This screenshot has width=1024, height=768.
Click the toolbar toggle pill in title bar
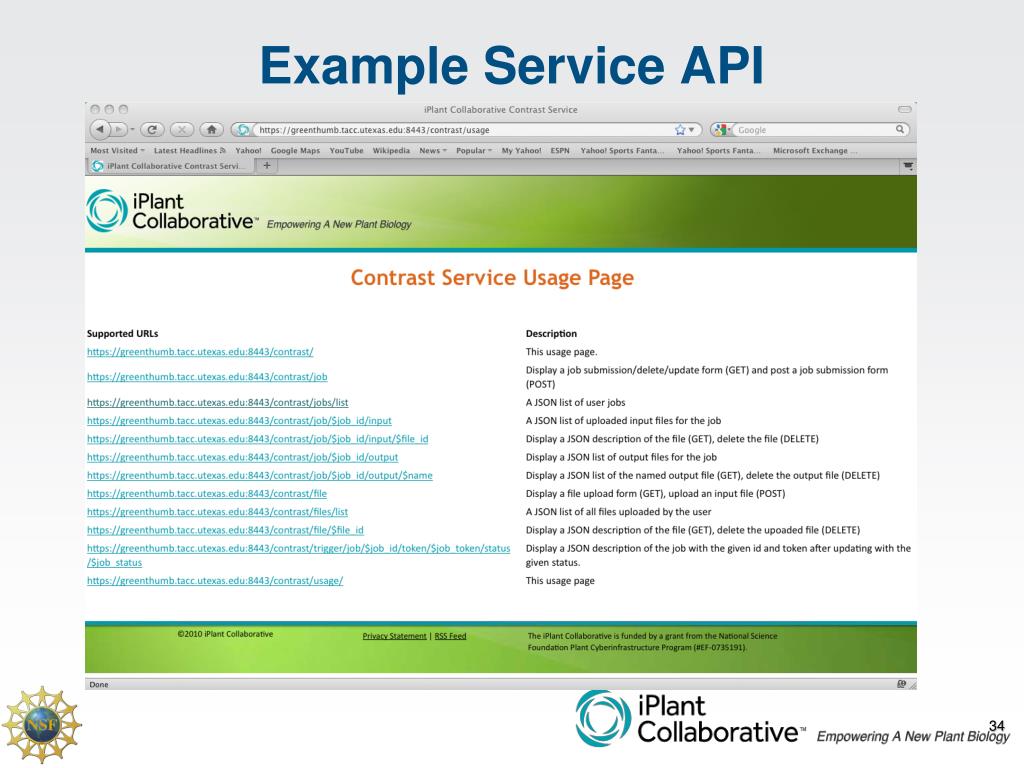pyautogui.click(x=904, y=109)
